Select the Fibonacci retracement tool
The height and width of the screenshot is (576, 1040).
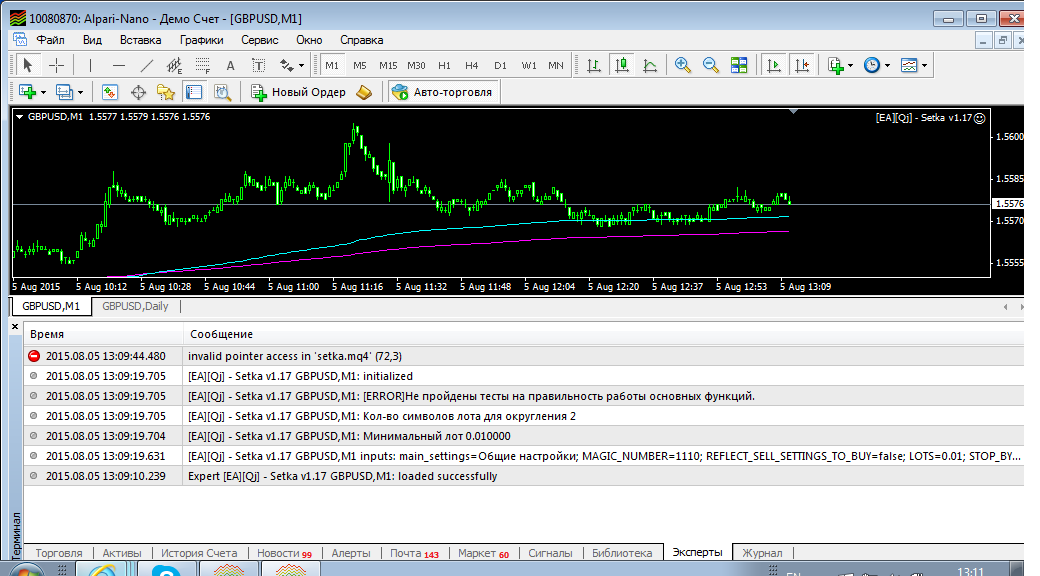(x=202, y=65)
